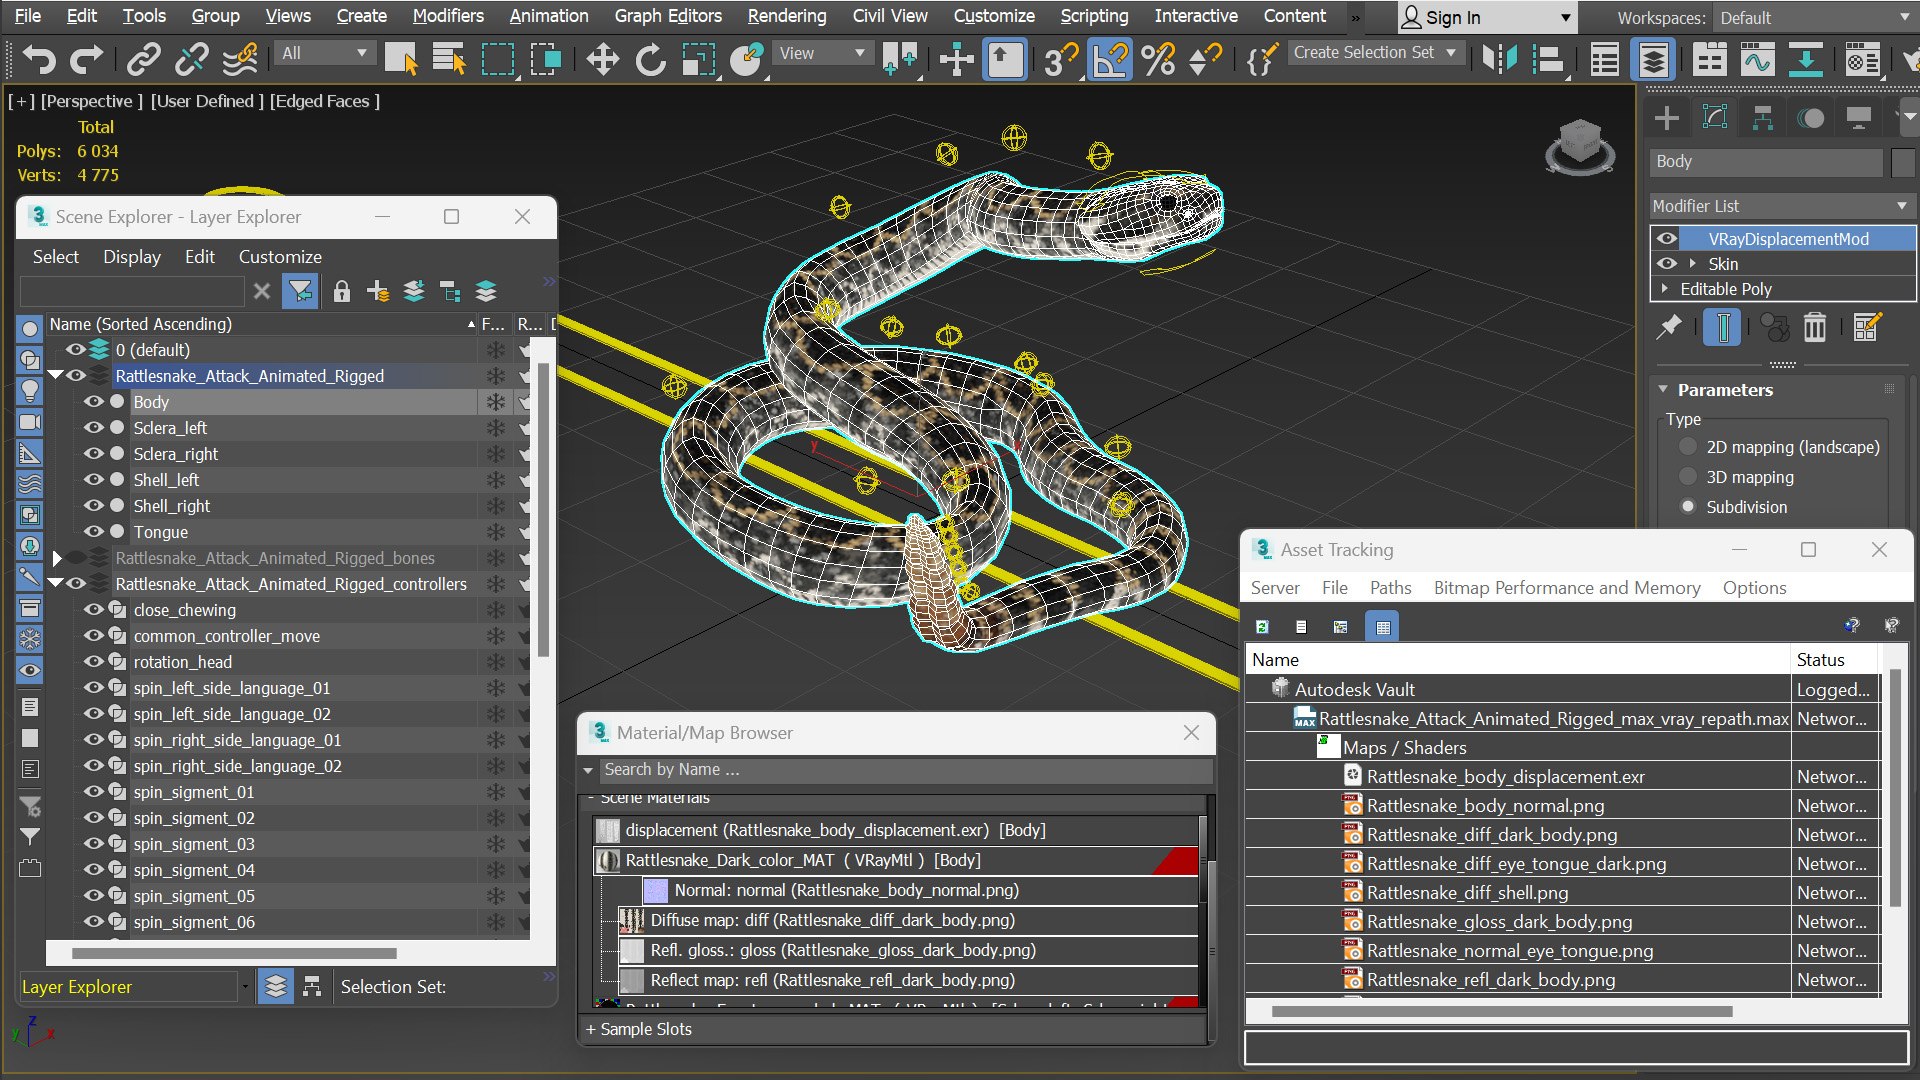This screenshot has height=1080, width=1920.
Task: Open the Graph Editors menu
Action: click(x=668, y=16)
